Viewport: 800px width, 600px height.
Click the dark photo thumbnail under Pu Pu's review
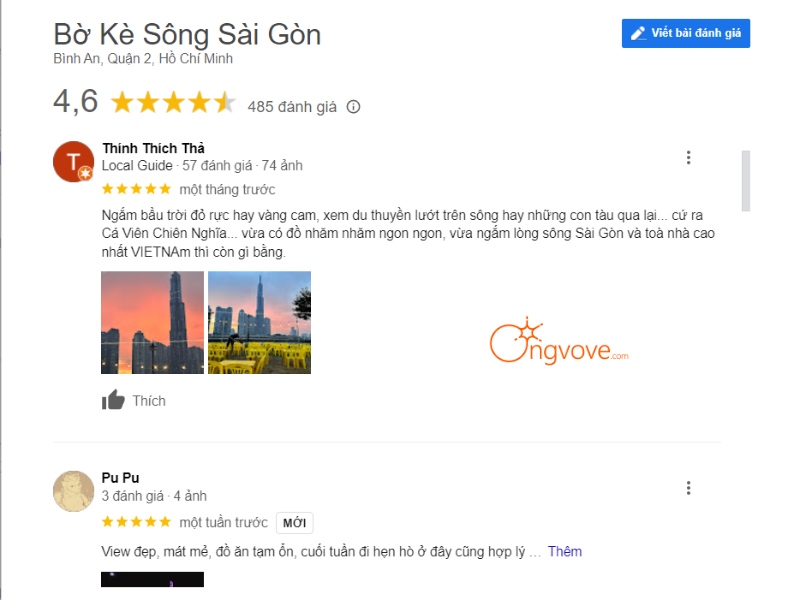[152, 580]
